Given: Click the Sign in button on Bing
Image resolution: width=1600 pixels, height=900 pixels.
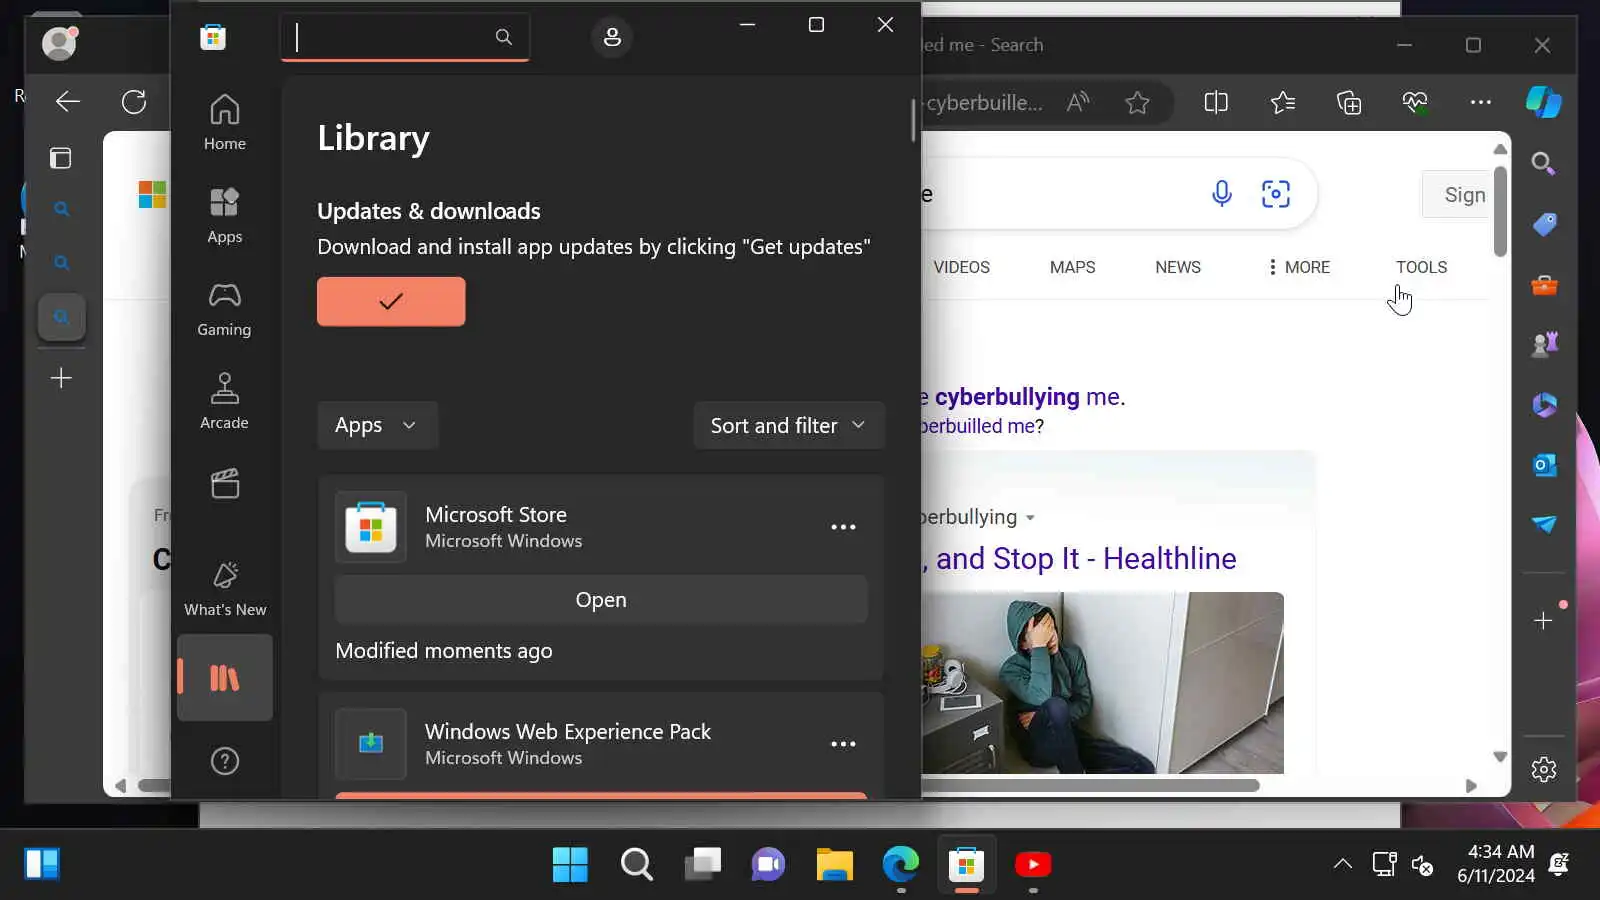Looking at the screenshot, I should click(1456, 195).
